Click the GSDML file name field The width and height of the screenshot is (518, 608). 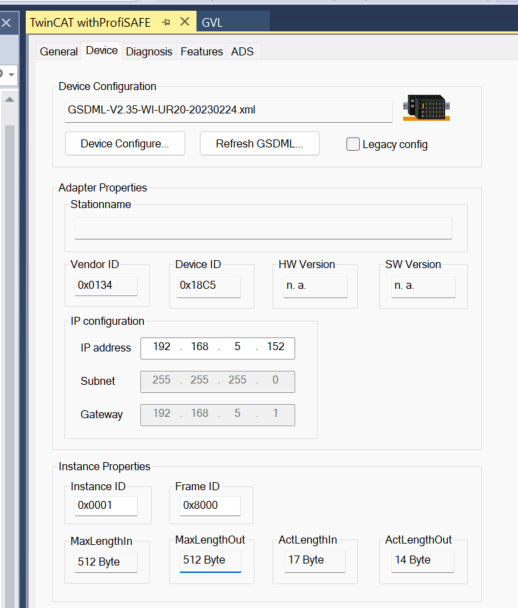click(x=228, y=111)
